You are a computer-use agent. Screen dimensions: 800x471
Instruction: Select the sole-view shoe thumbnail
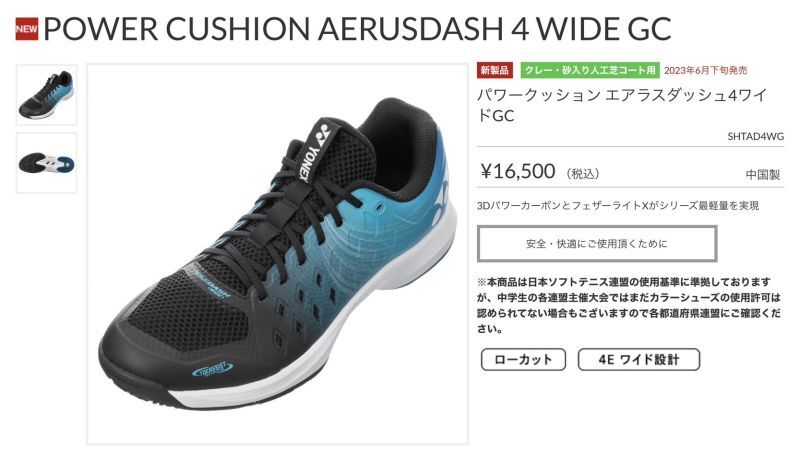coord(46,163)
